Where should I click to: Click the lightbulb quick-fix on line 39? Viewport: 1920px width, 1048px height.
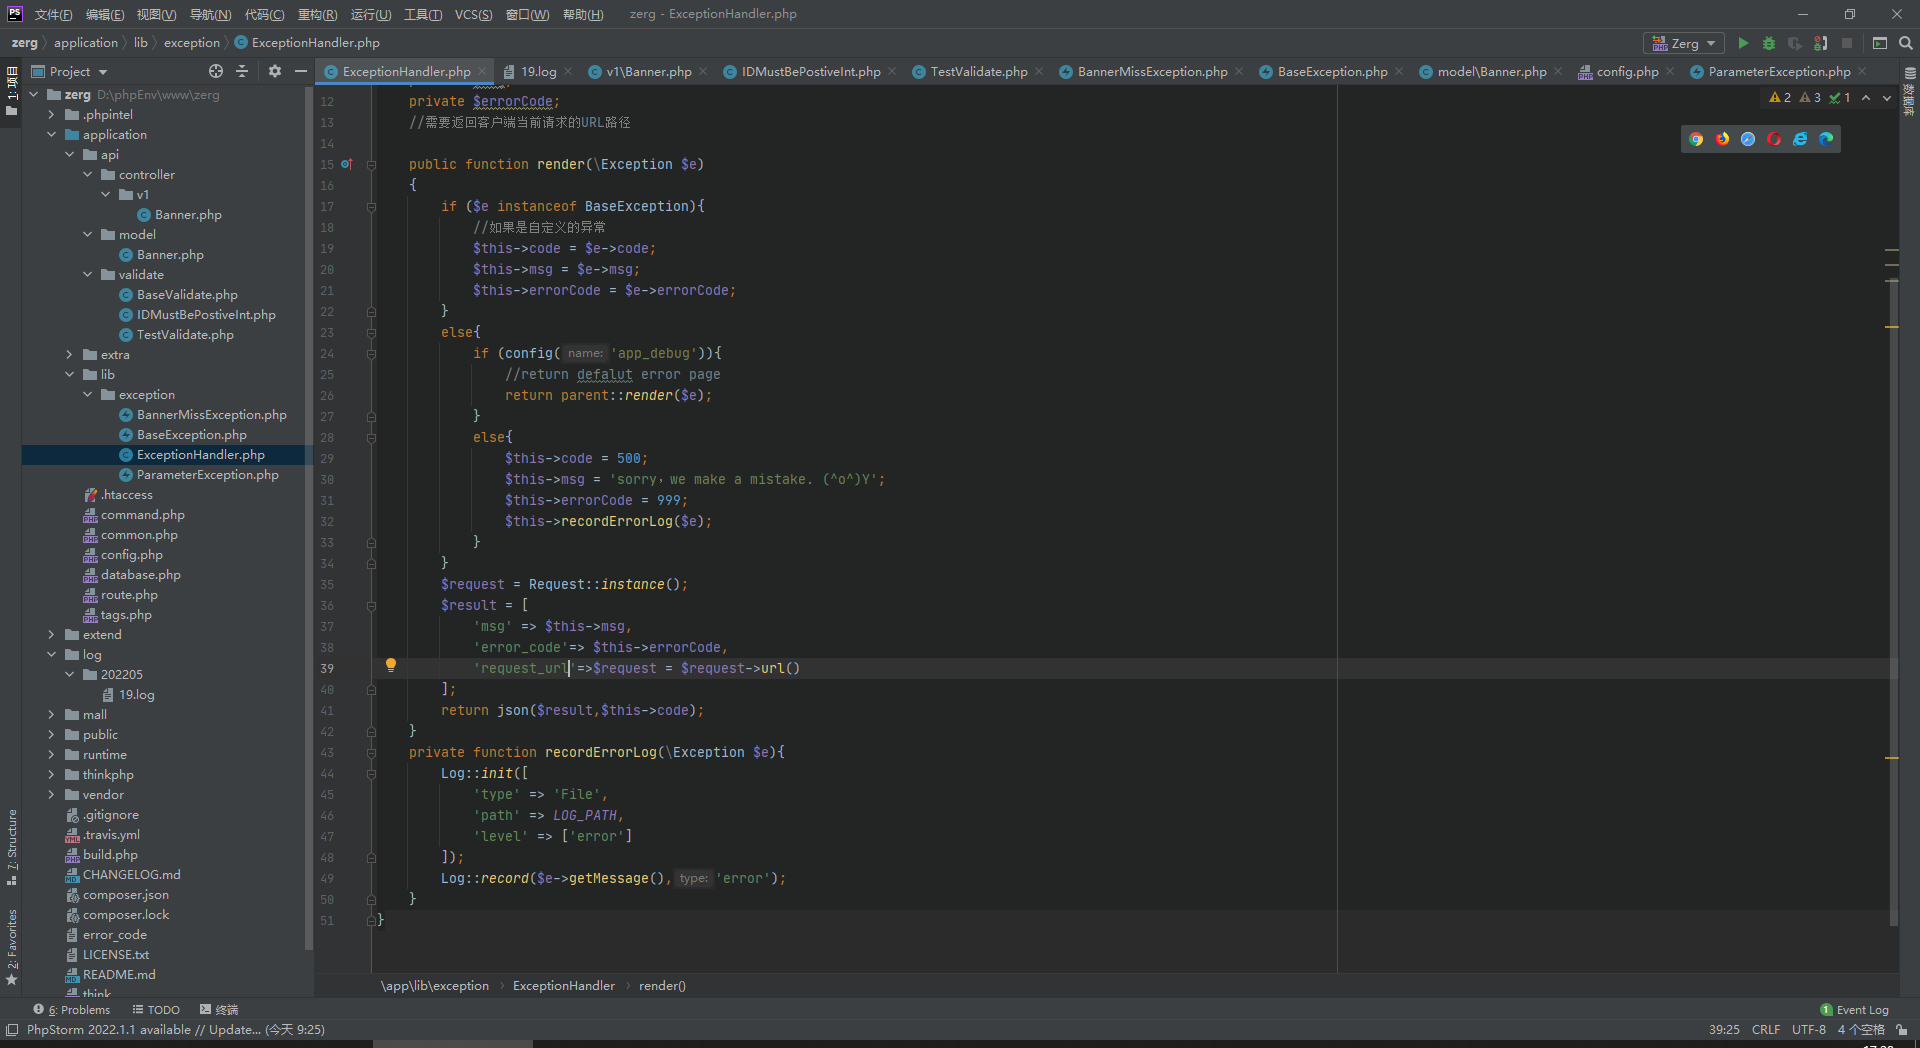point(391,665)
